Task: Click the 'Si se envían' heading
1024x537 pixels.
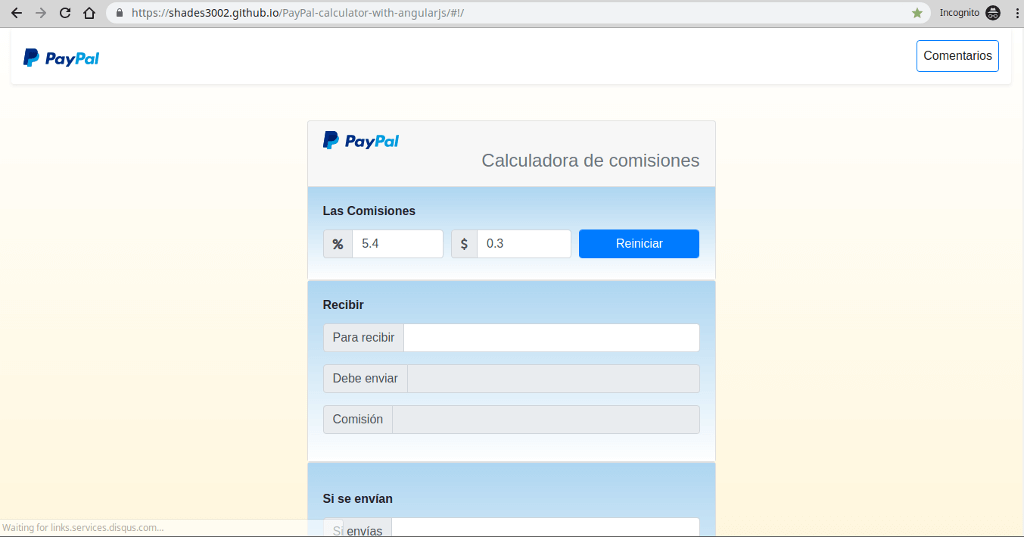Action: 358,499
